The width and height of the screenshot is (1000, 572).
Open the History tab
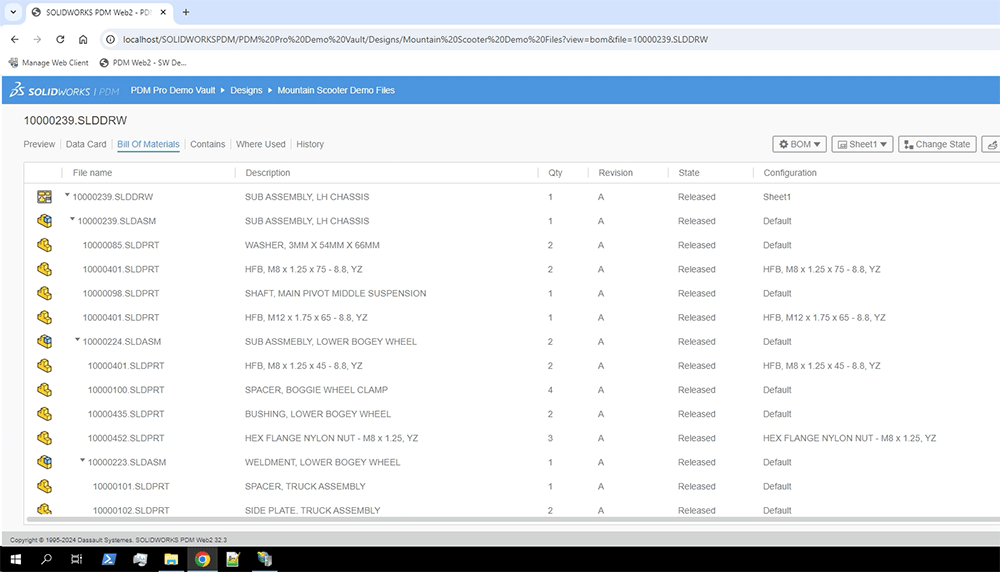pyautogui.click(x=310, y=144)
